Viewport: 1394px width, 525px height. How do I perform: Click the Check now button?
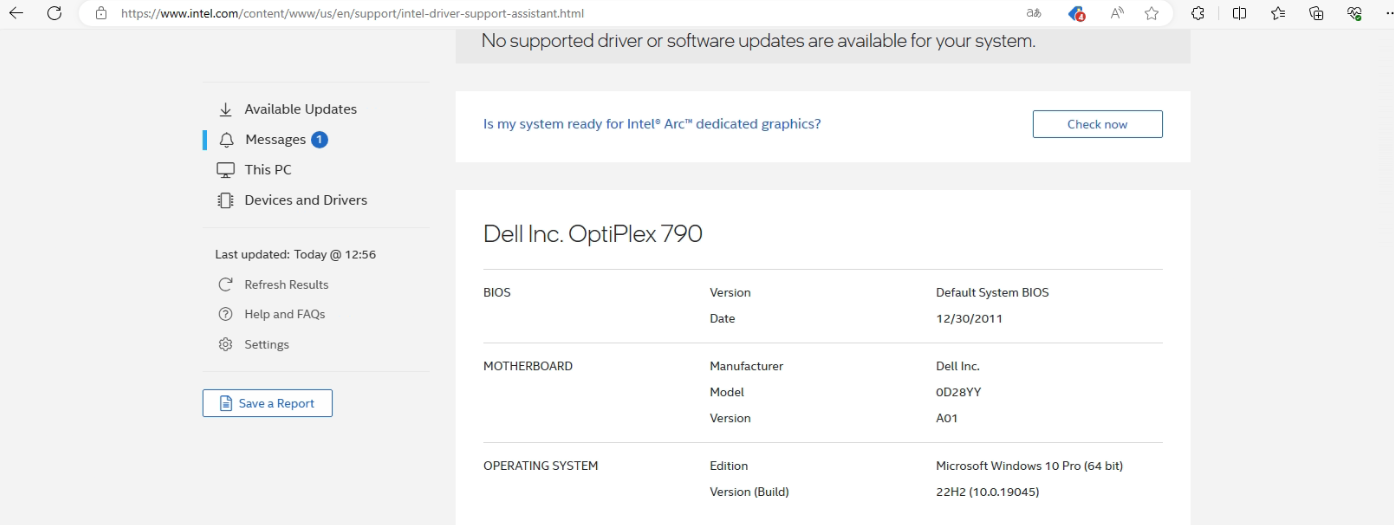tap(1097, 124)
